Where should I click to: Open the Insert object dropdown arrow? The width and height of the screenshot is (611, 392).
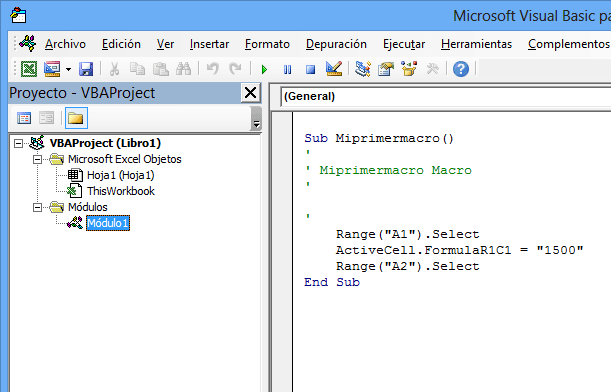click(68, 69)
